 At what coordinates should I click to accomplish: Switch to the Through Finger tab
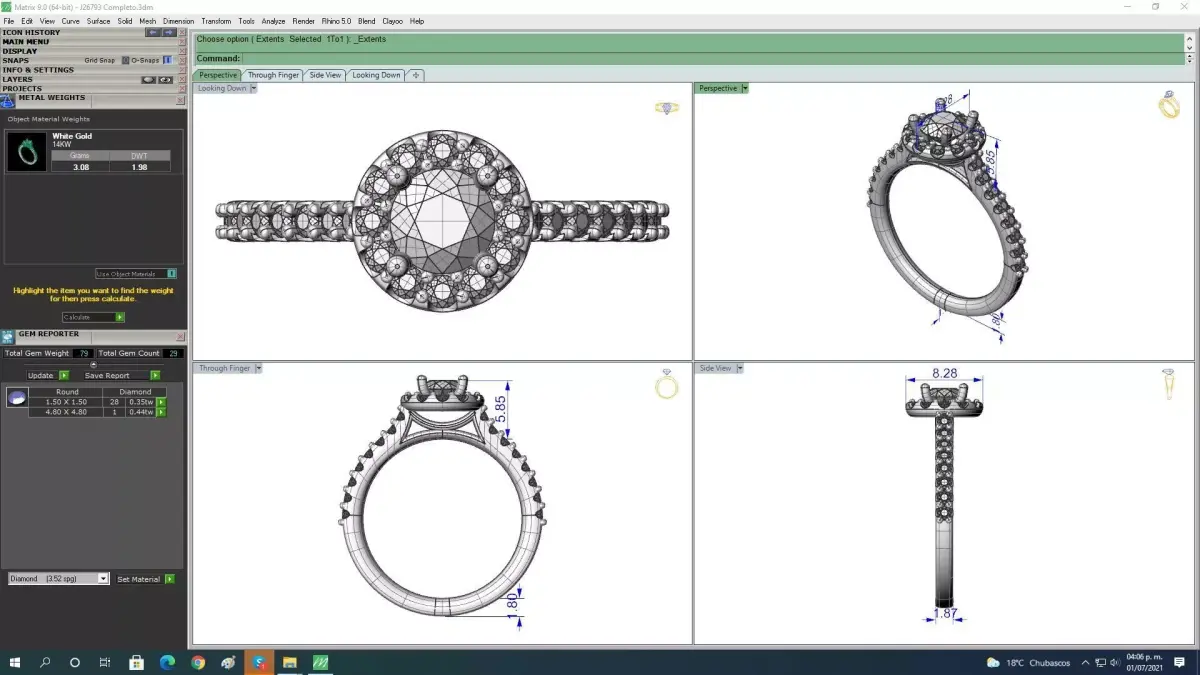[x=273, y=75]
